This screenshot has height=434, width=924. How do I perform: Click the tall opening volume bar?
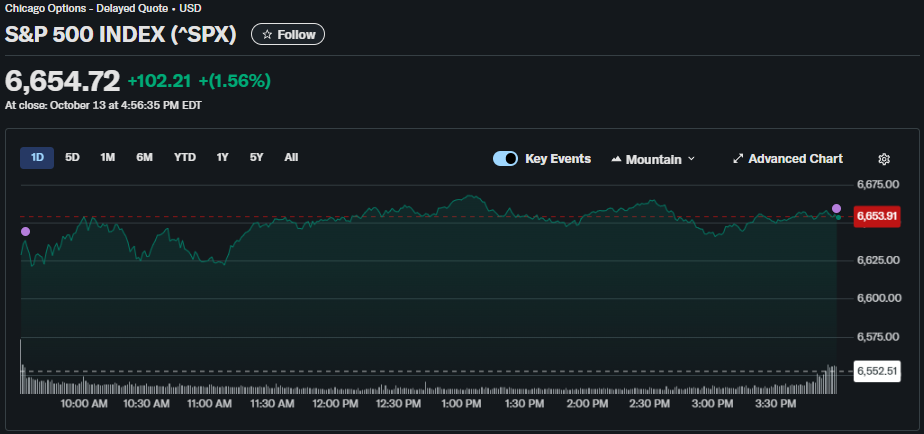(21, 365)
